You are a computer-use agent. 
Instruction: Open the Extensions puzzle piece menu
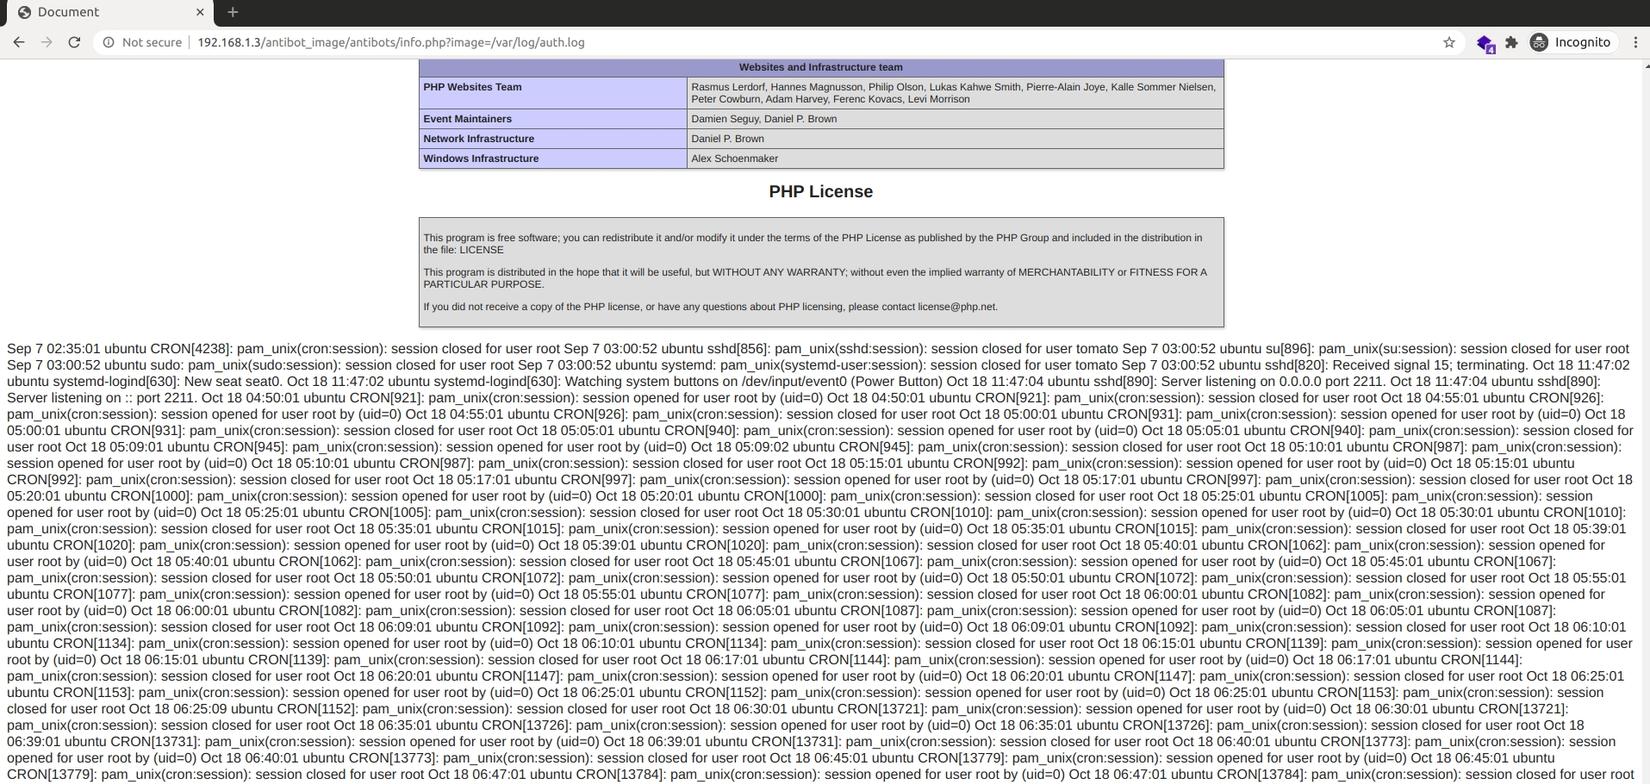pyautogui.click(x=1512, y=42)
